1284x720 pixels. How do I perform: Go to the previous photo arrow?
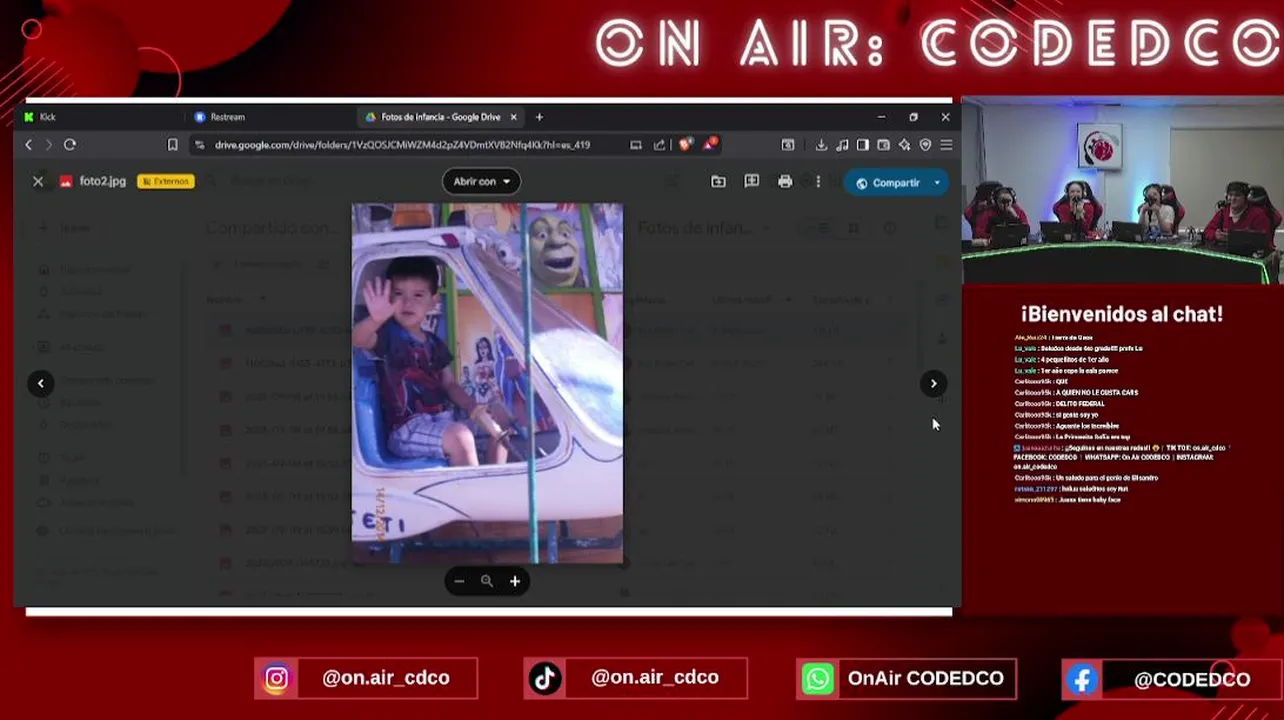click(41, 383)
